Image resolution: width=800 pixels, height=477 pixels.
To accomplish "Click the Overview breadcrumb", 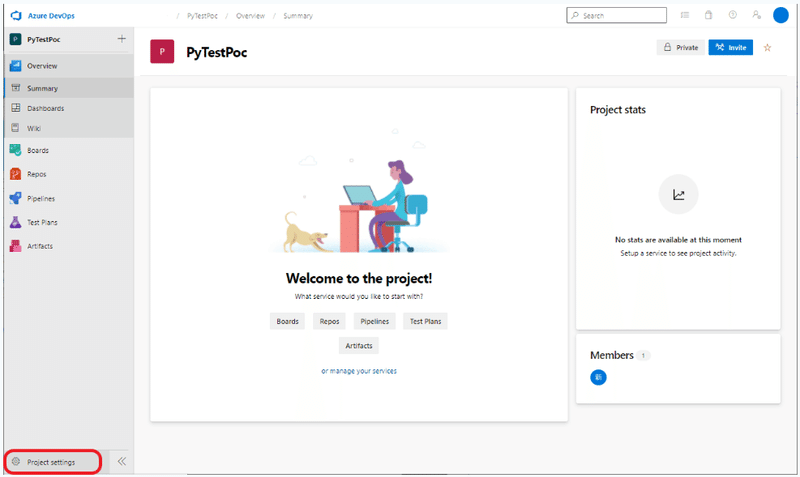I will click(250, 16).
